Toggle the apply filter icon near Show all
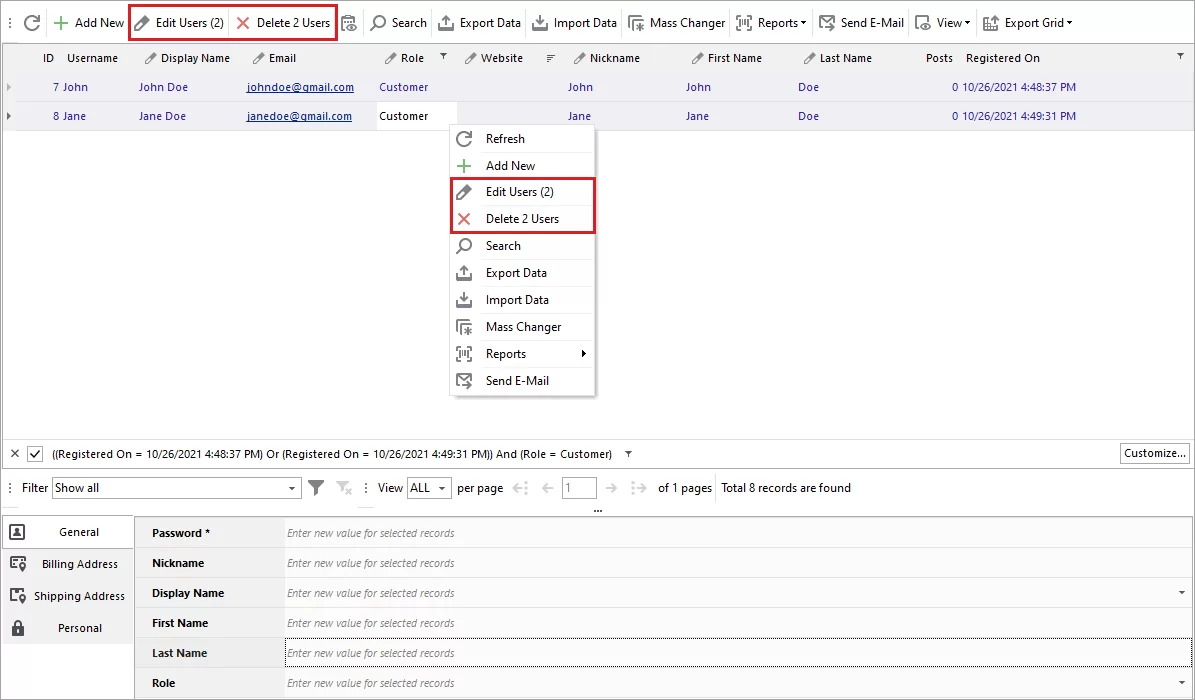 (317, 488)
